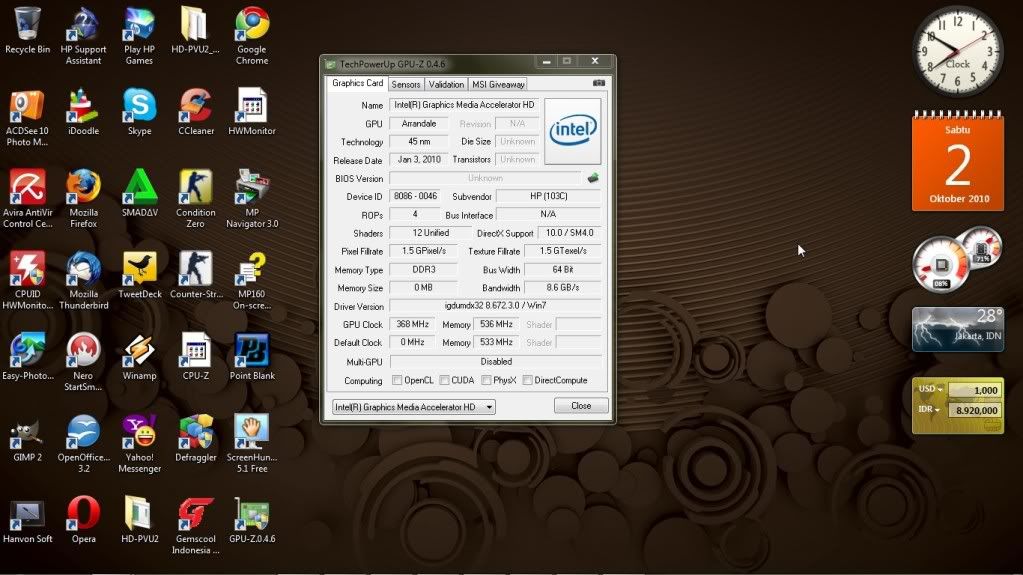Launch CCleaner desktop icon
Viewport: 1023px width, 575px height.
196,112
